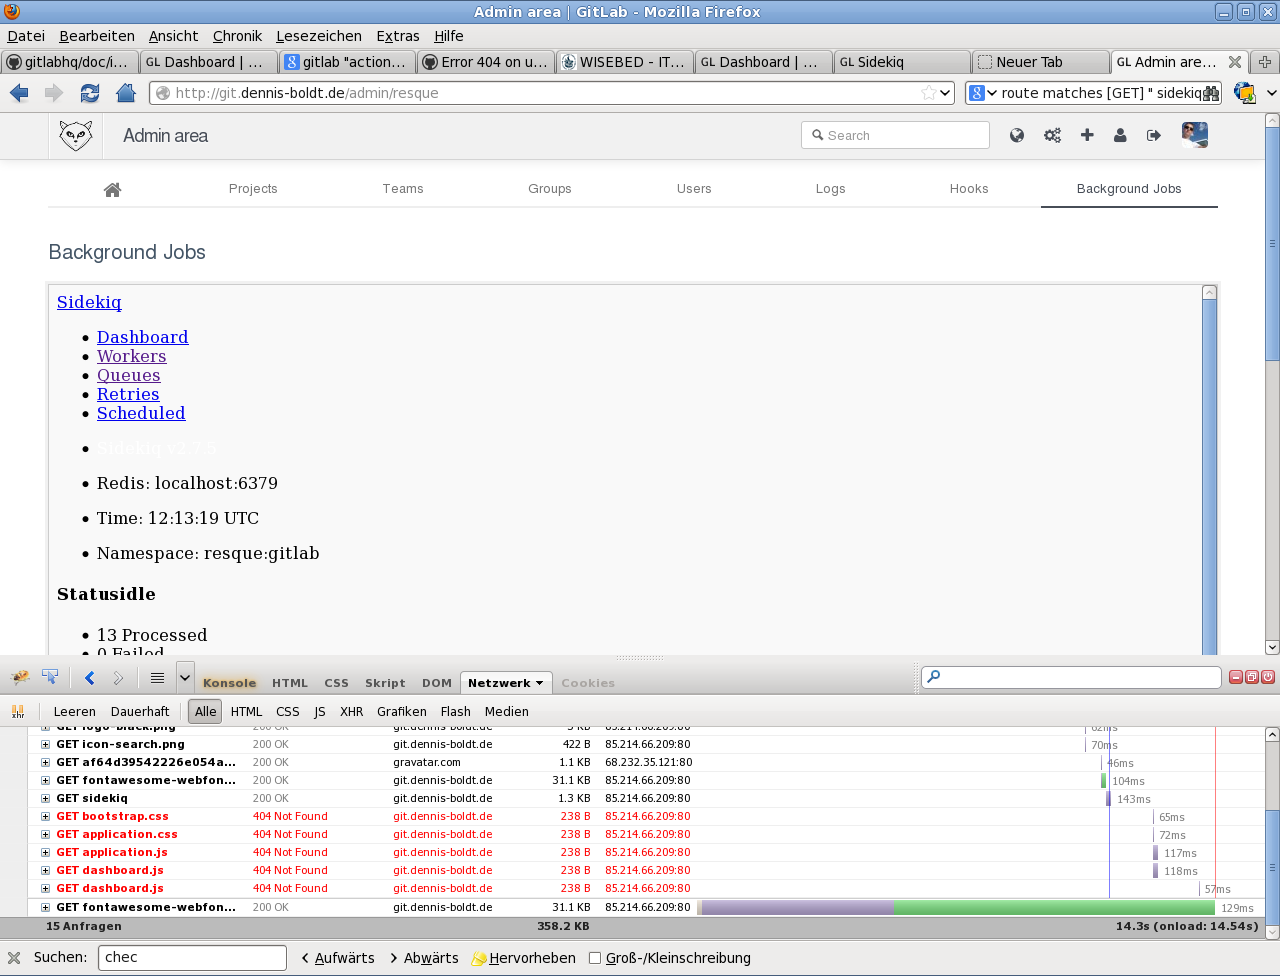Viewport: 1280px width, 976px height.
Task: Open the toolbar overflow chevron
Action: pyautogui.click(x=1271, y=93)
